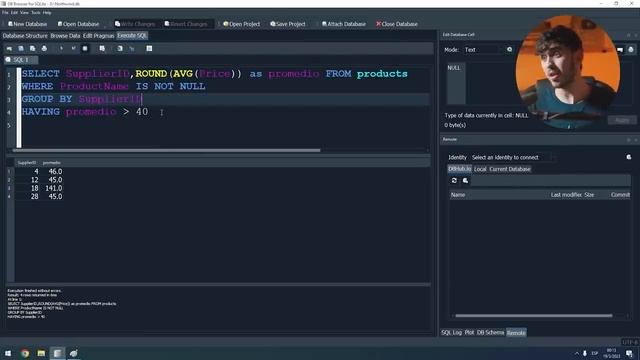This screenshot has width=640, height=360.
Task: Click SQL editor horizontal scrollbar
Action: click(x=167, y=150)
